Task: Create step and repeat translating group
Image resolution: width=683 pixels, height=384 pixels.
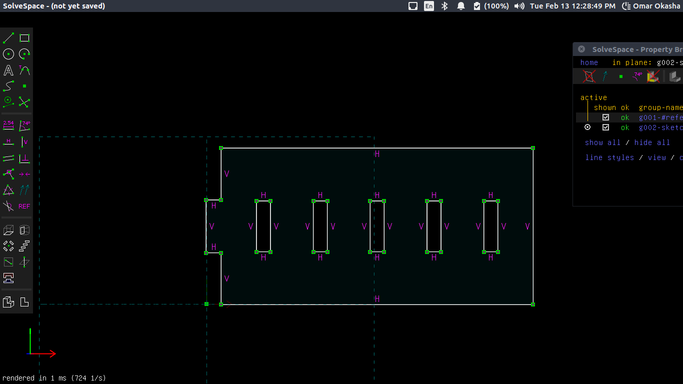Action: (x=24, y=246)
